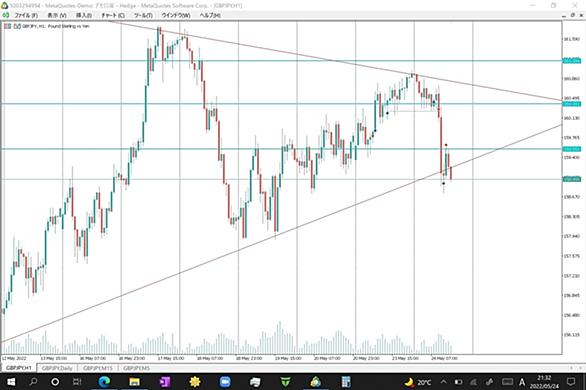
Task: Click the 156.115 price axis label
Action: point(572,335)
